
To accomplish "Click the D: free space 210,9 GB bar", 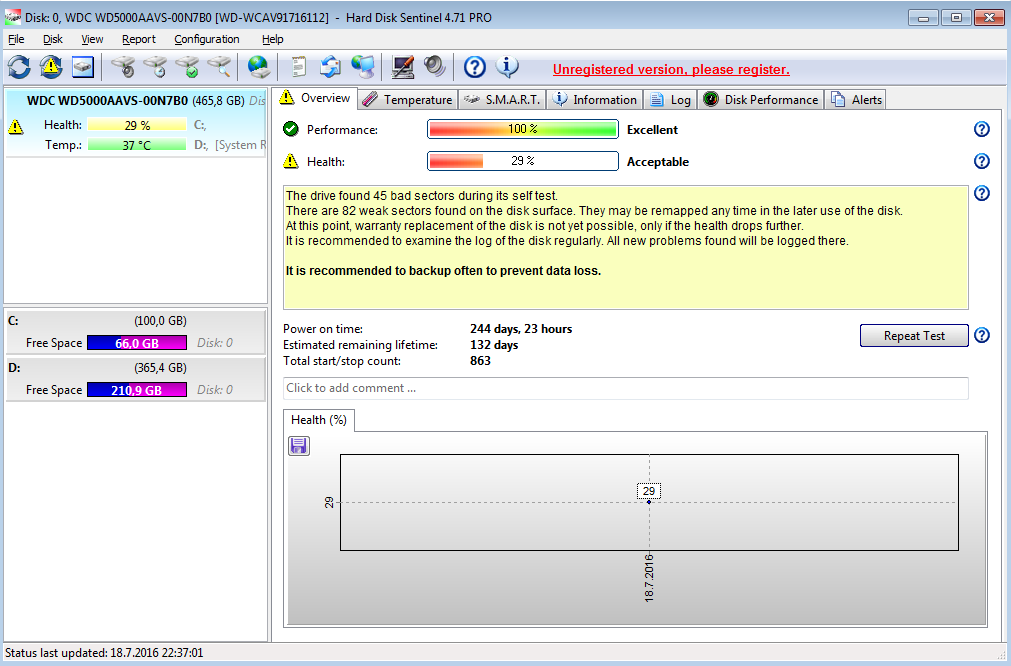I will (x=137, y=390).
